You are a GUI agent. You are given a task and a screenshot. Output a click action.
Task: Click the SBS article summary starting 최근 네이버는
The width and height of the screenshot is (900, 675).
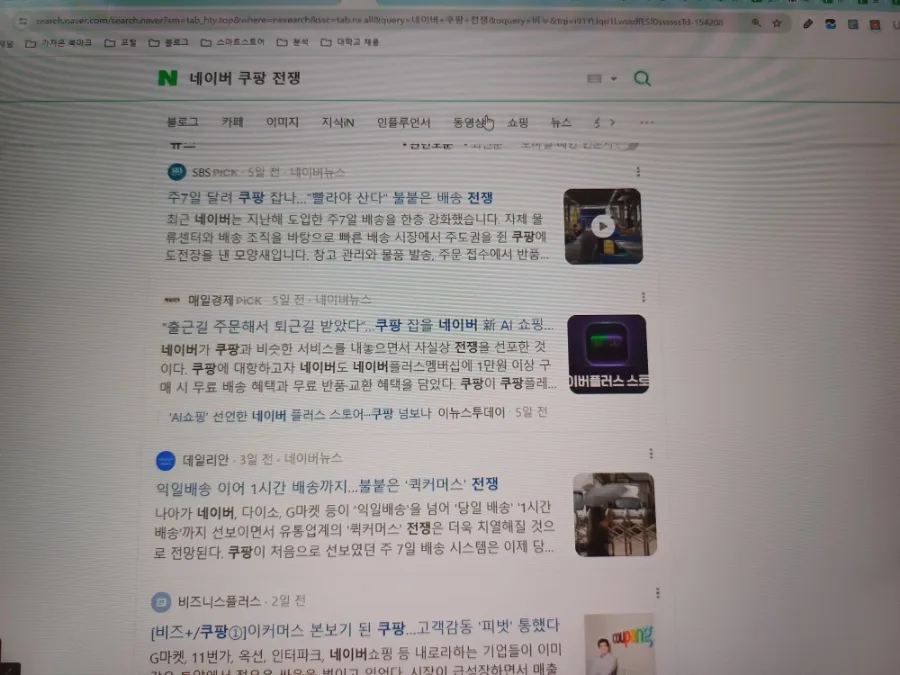tap(357, 236)
